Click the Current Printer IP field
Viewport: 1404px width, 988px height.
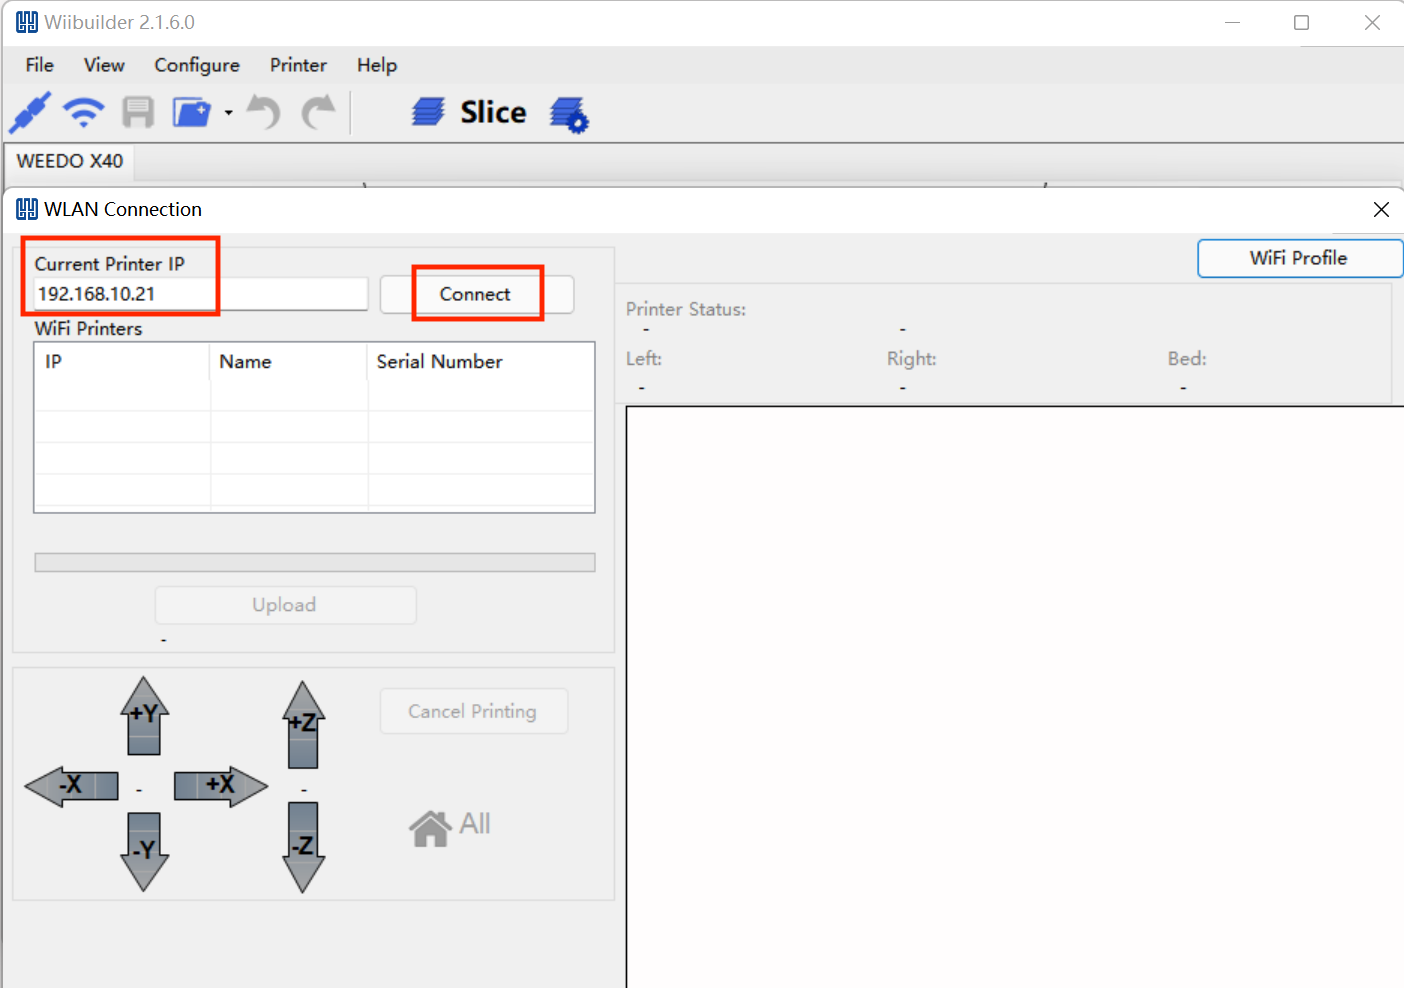click(201, 294)
